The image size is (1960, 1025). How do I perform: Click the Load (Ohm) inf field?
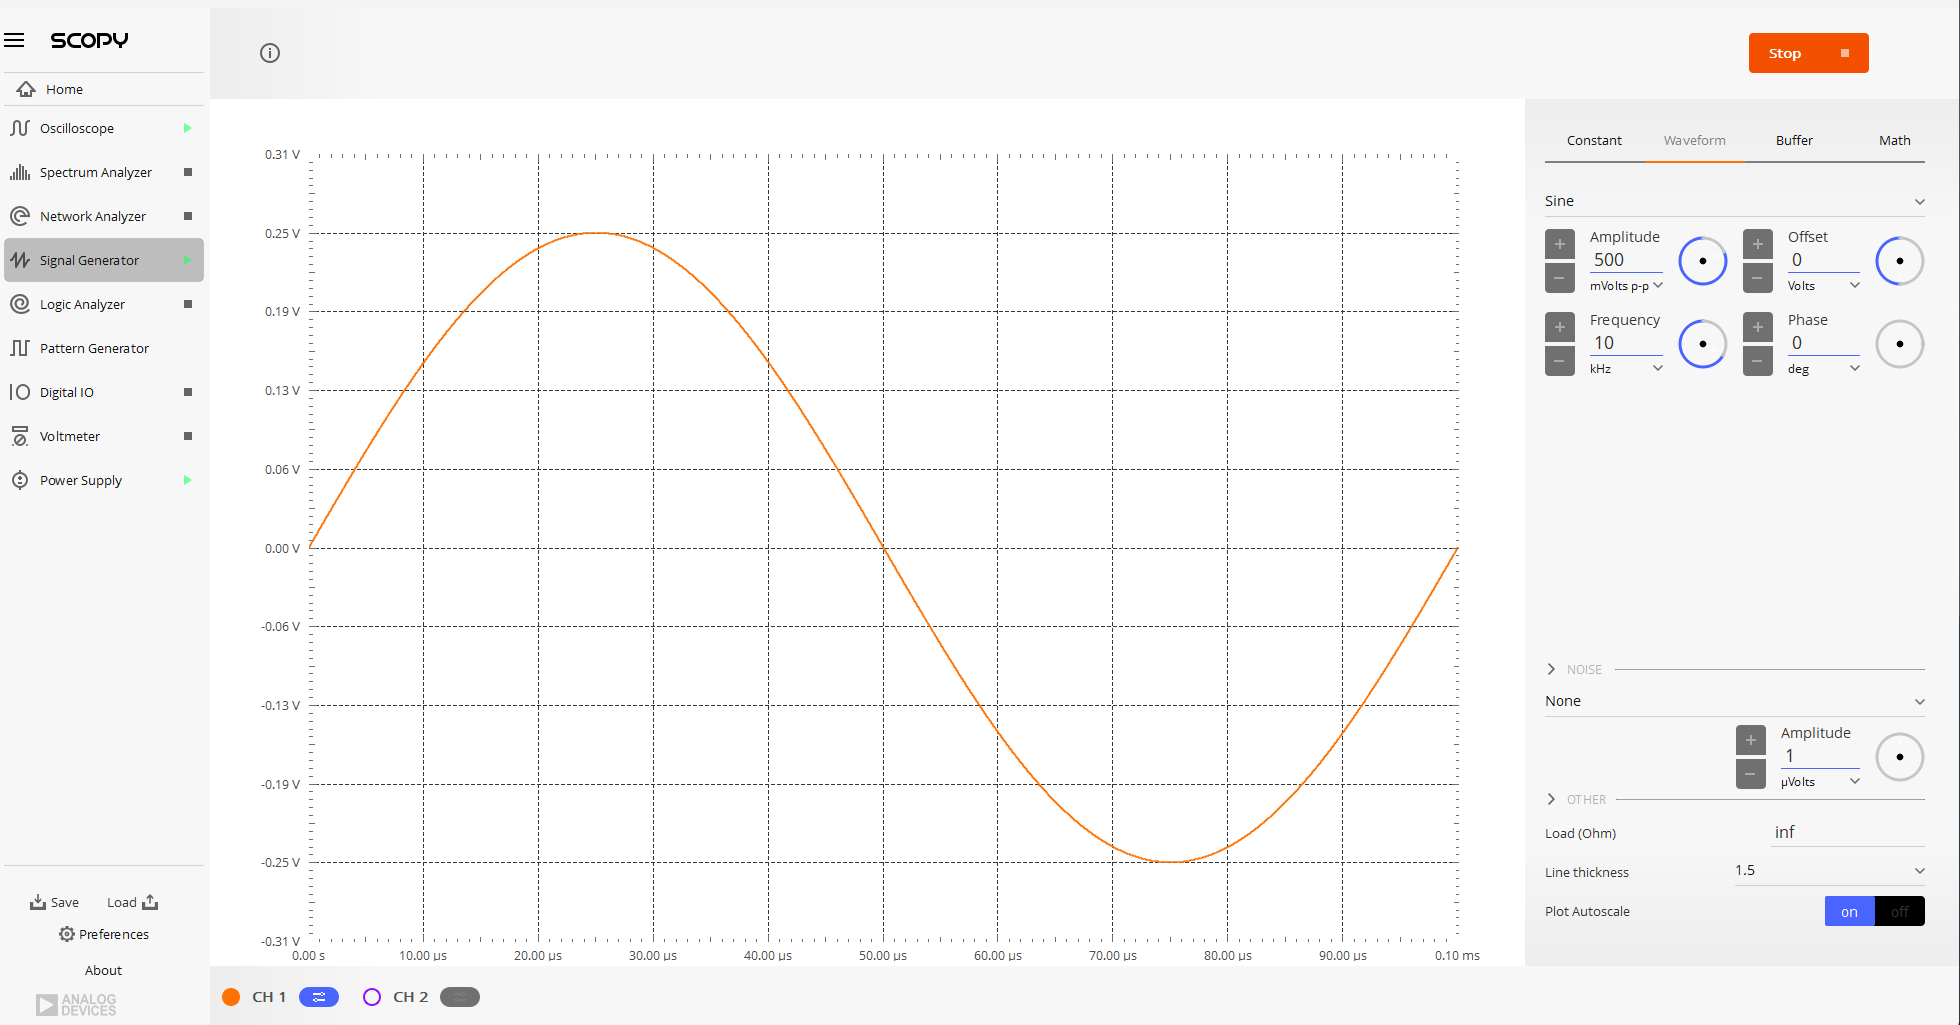click(1848, 832)
